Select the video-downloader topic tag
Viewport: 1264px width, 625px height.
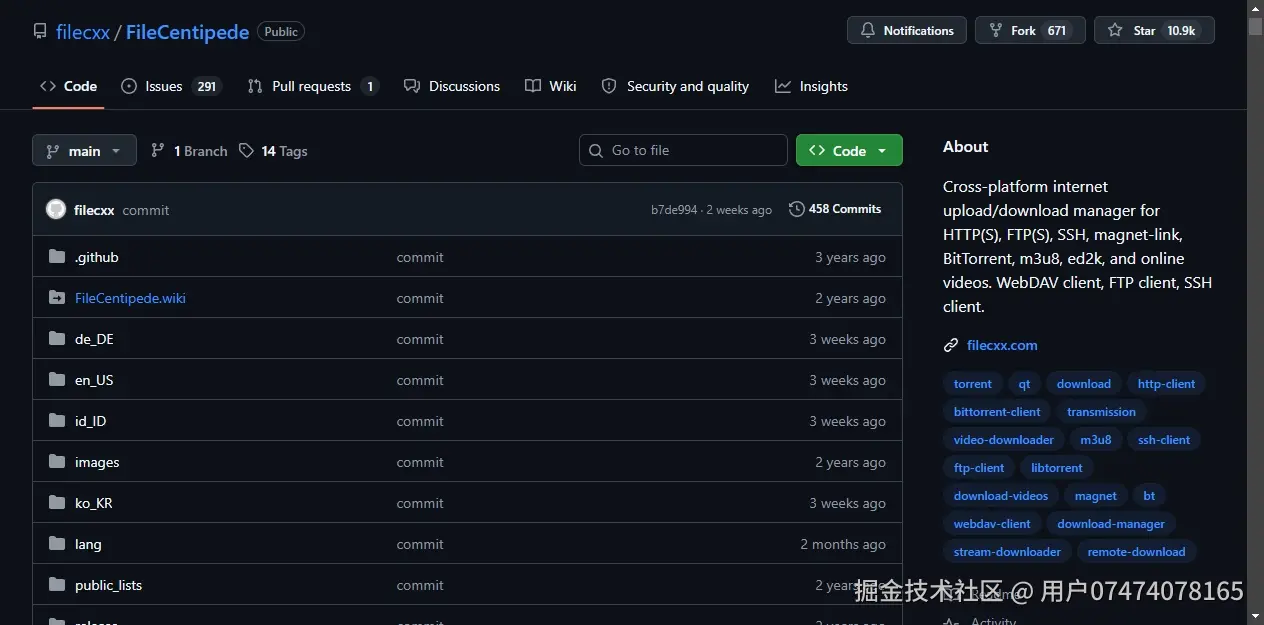click(1004, 440)
